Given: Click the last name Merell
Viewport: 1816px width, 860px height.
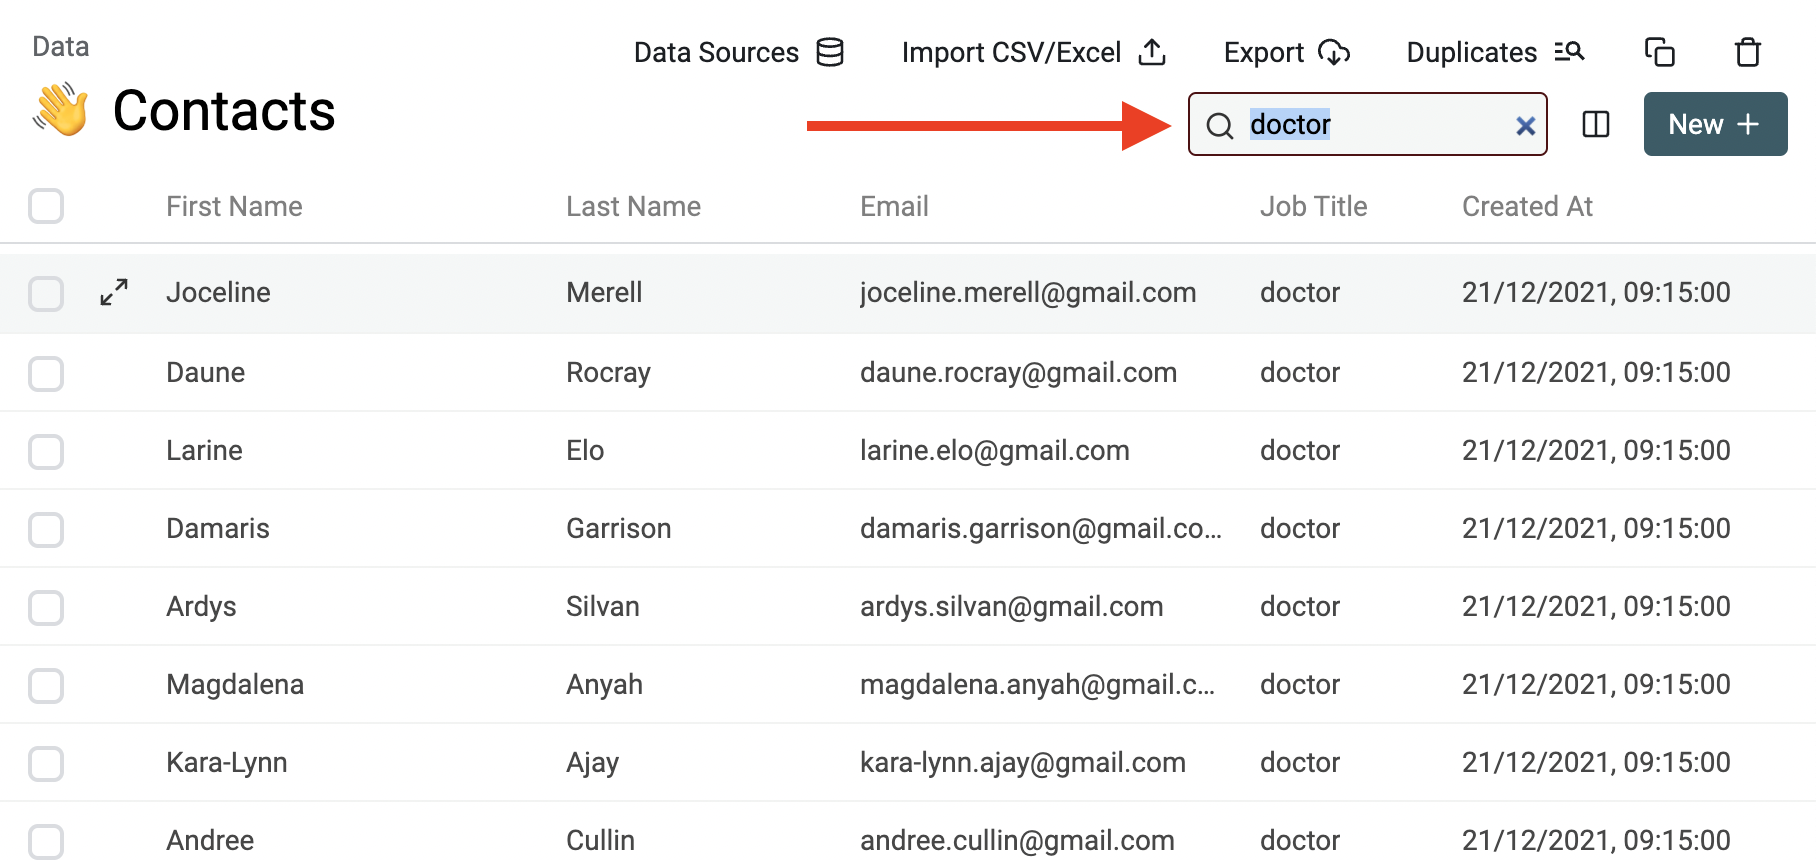Looking at the screenshot, I should click(x=604, y=292).
